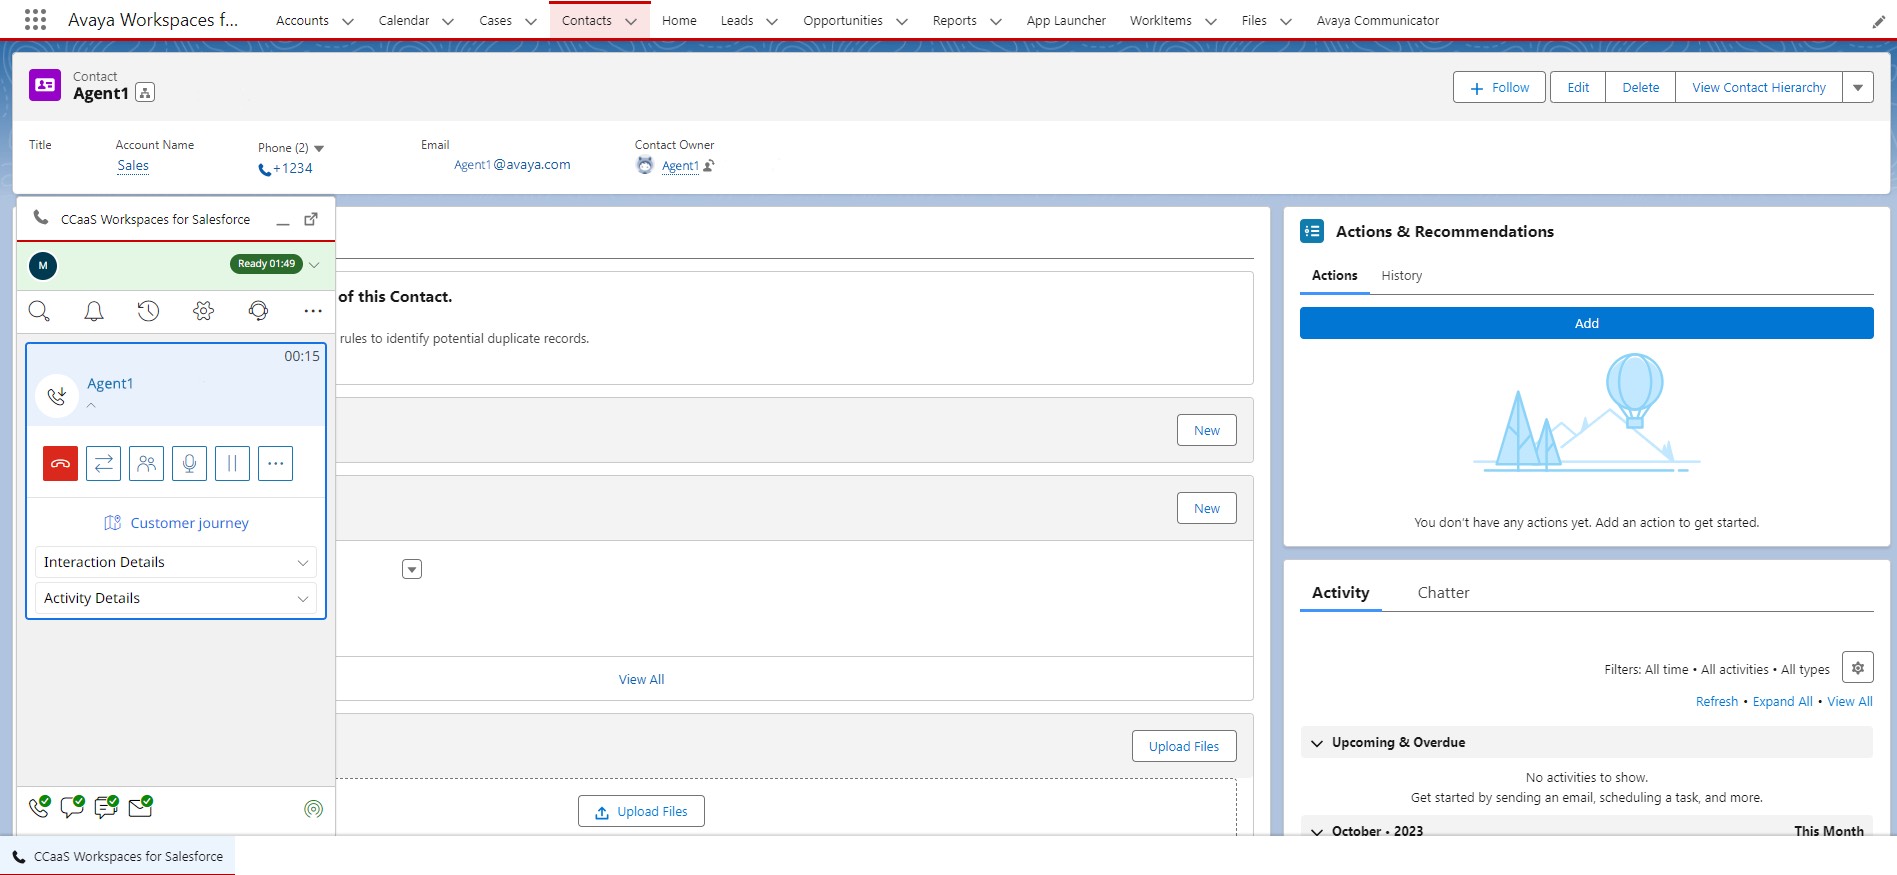The height and width of the screenshot is (875, 1897).
Task: Open notifications bell in softphone
Action: tap(94, 311)
